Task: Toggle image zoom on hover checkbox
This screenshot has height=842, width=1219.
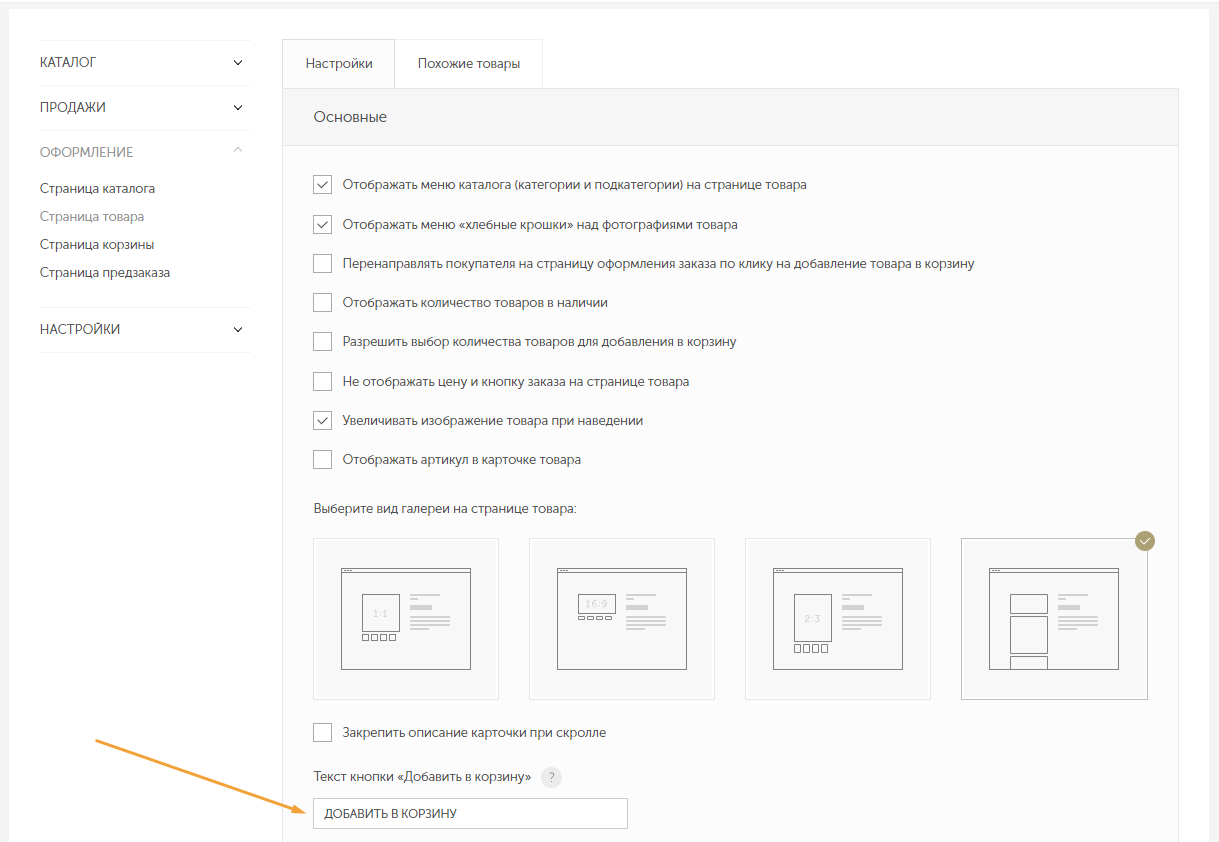Action: click(x=322, y=421)
